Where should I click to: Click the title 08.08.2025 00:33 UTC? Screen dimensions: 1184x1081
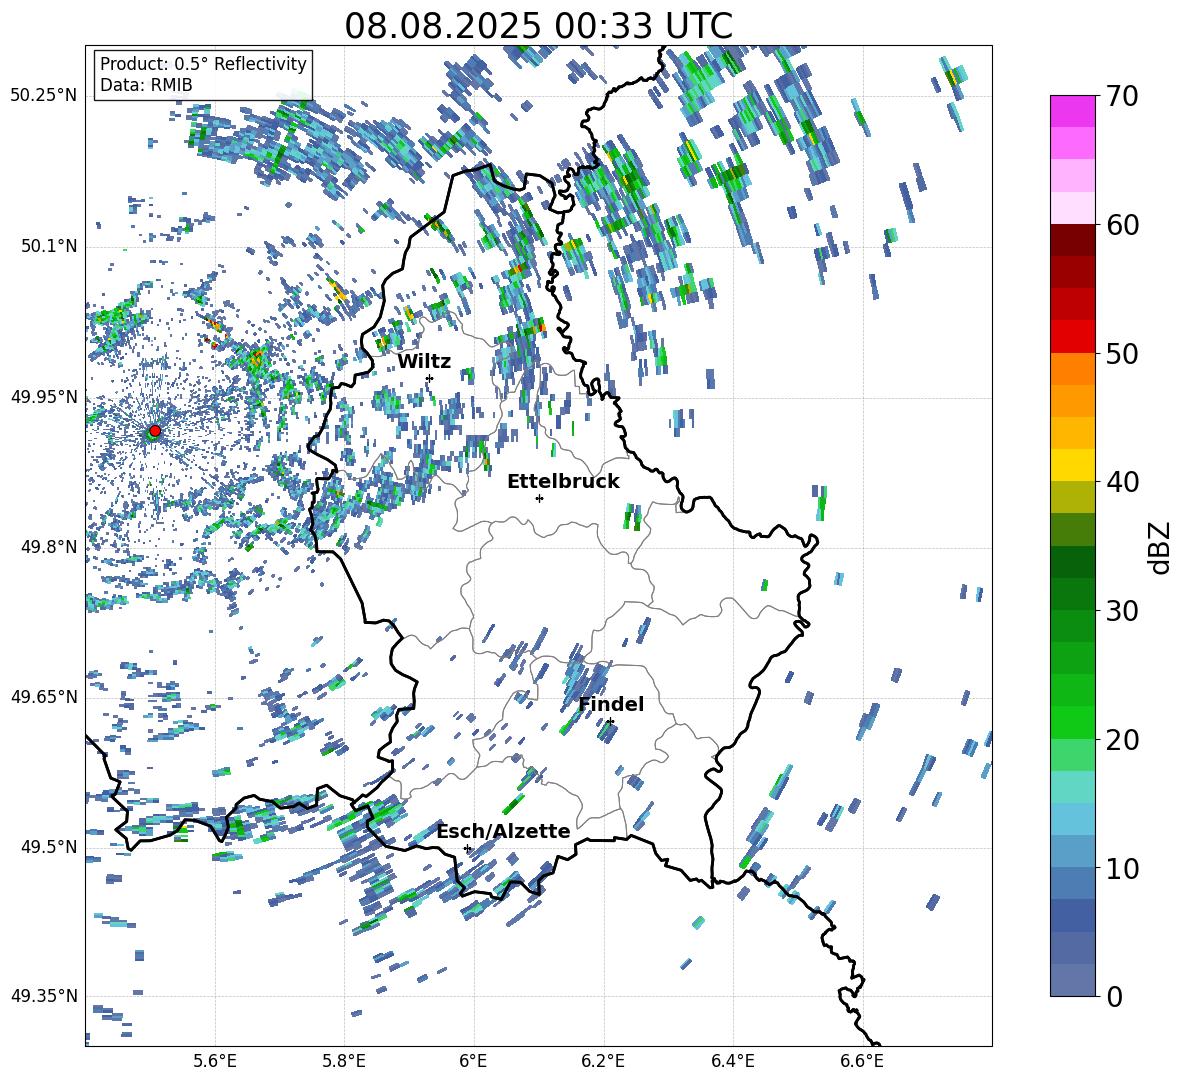point(538,26)
